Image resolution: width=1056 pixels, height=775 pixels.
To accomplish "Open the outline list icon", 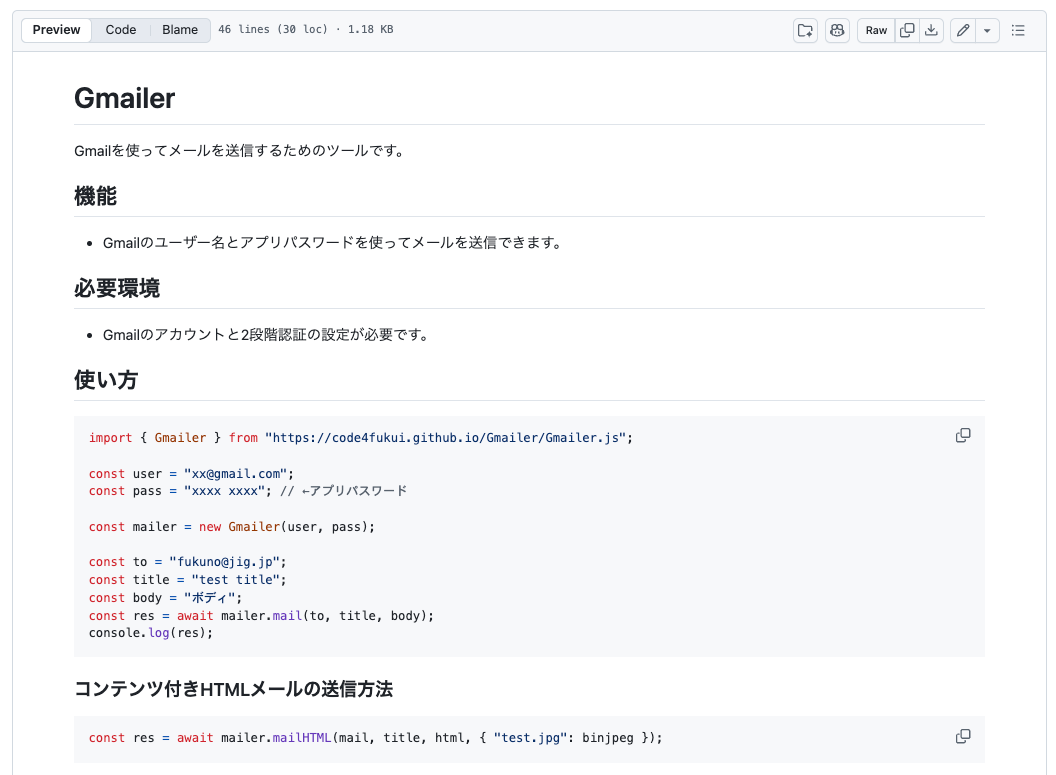I will tap(1018, 30).
